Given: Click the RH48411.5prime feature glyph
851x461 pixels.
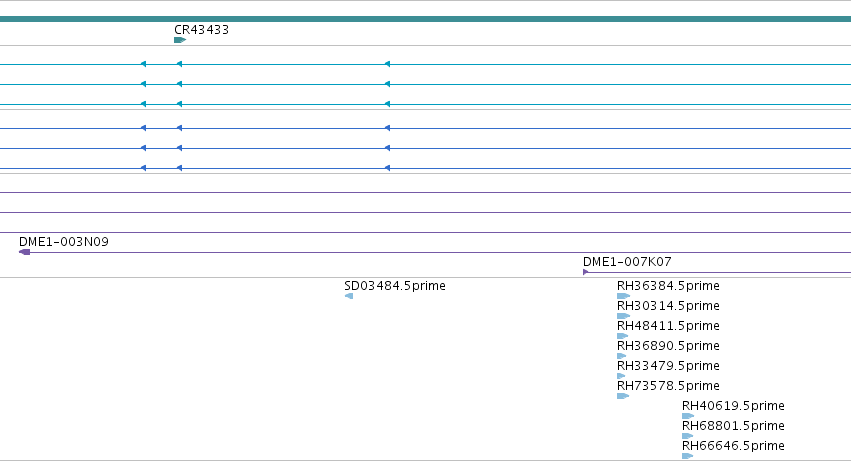Looking at the screenshot, I should coord(623,336).
